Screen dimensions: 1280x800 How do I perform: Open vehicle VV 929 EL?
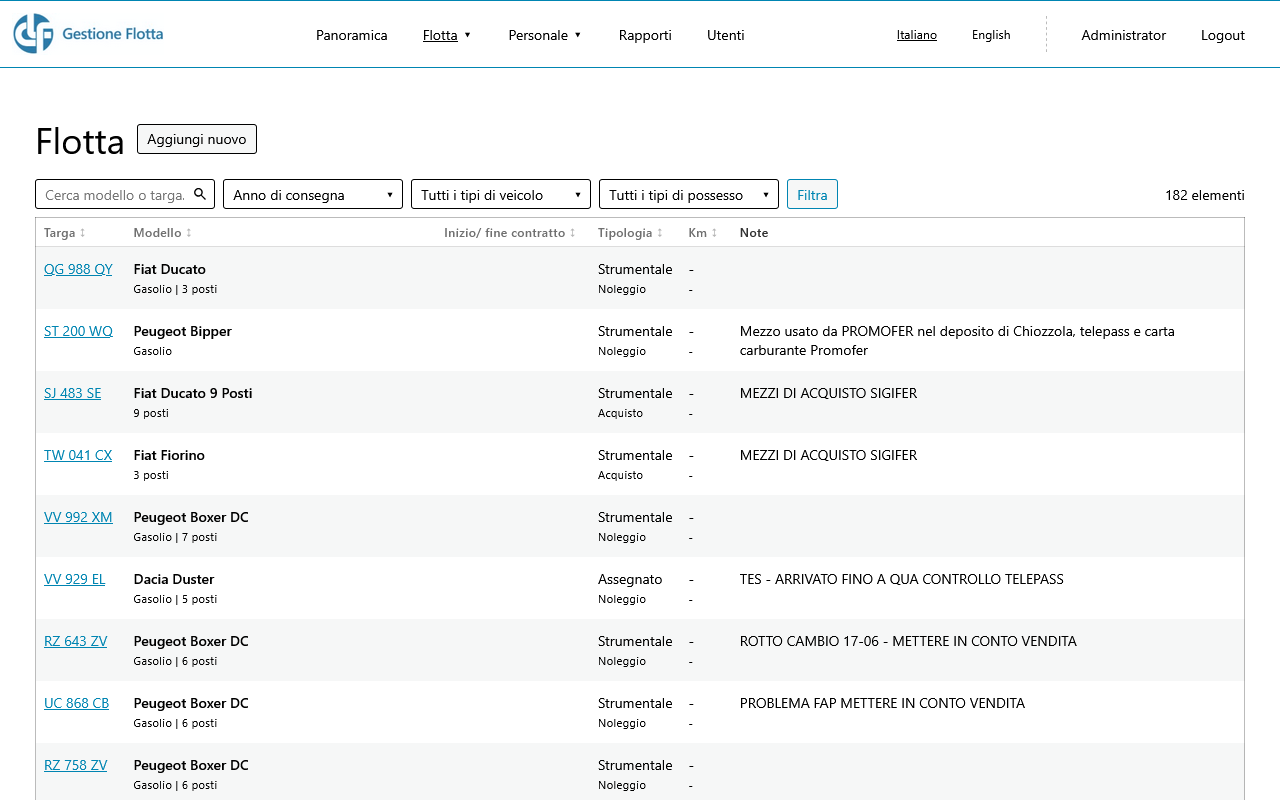tap(74, 579)
